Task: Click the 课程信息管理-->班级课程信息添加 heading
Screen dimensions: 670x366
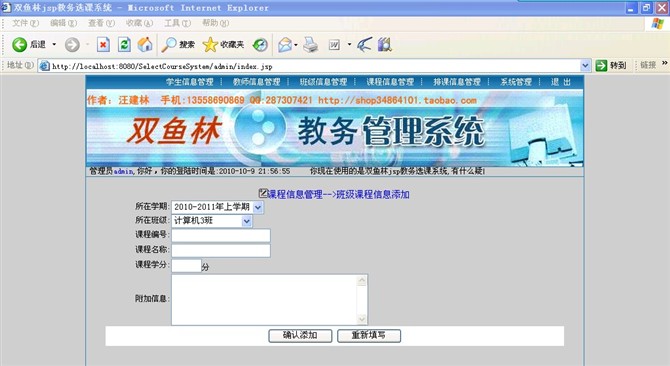Action: (338, 195)
